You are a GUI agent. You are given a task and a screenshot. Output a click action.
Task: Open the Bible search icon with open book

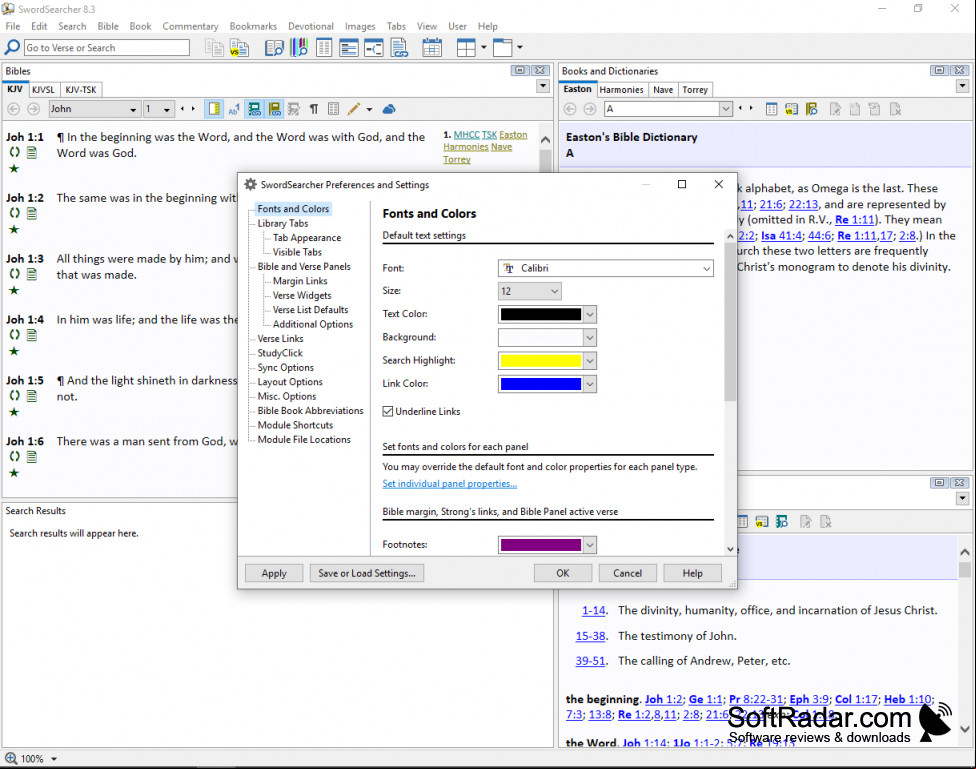pyautogui.click(x=274, y=47)
